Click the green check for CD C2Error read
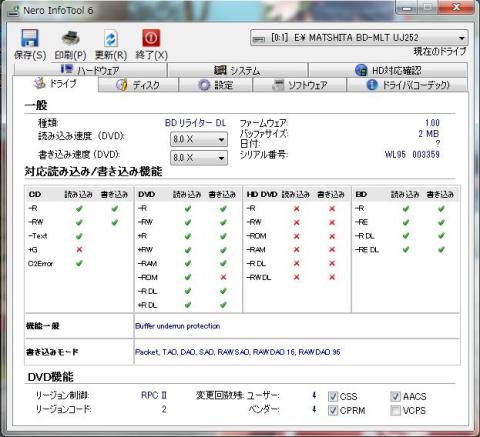 (x=79, y=263)
